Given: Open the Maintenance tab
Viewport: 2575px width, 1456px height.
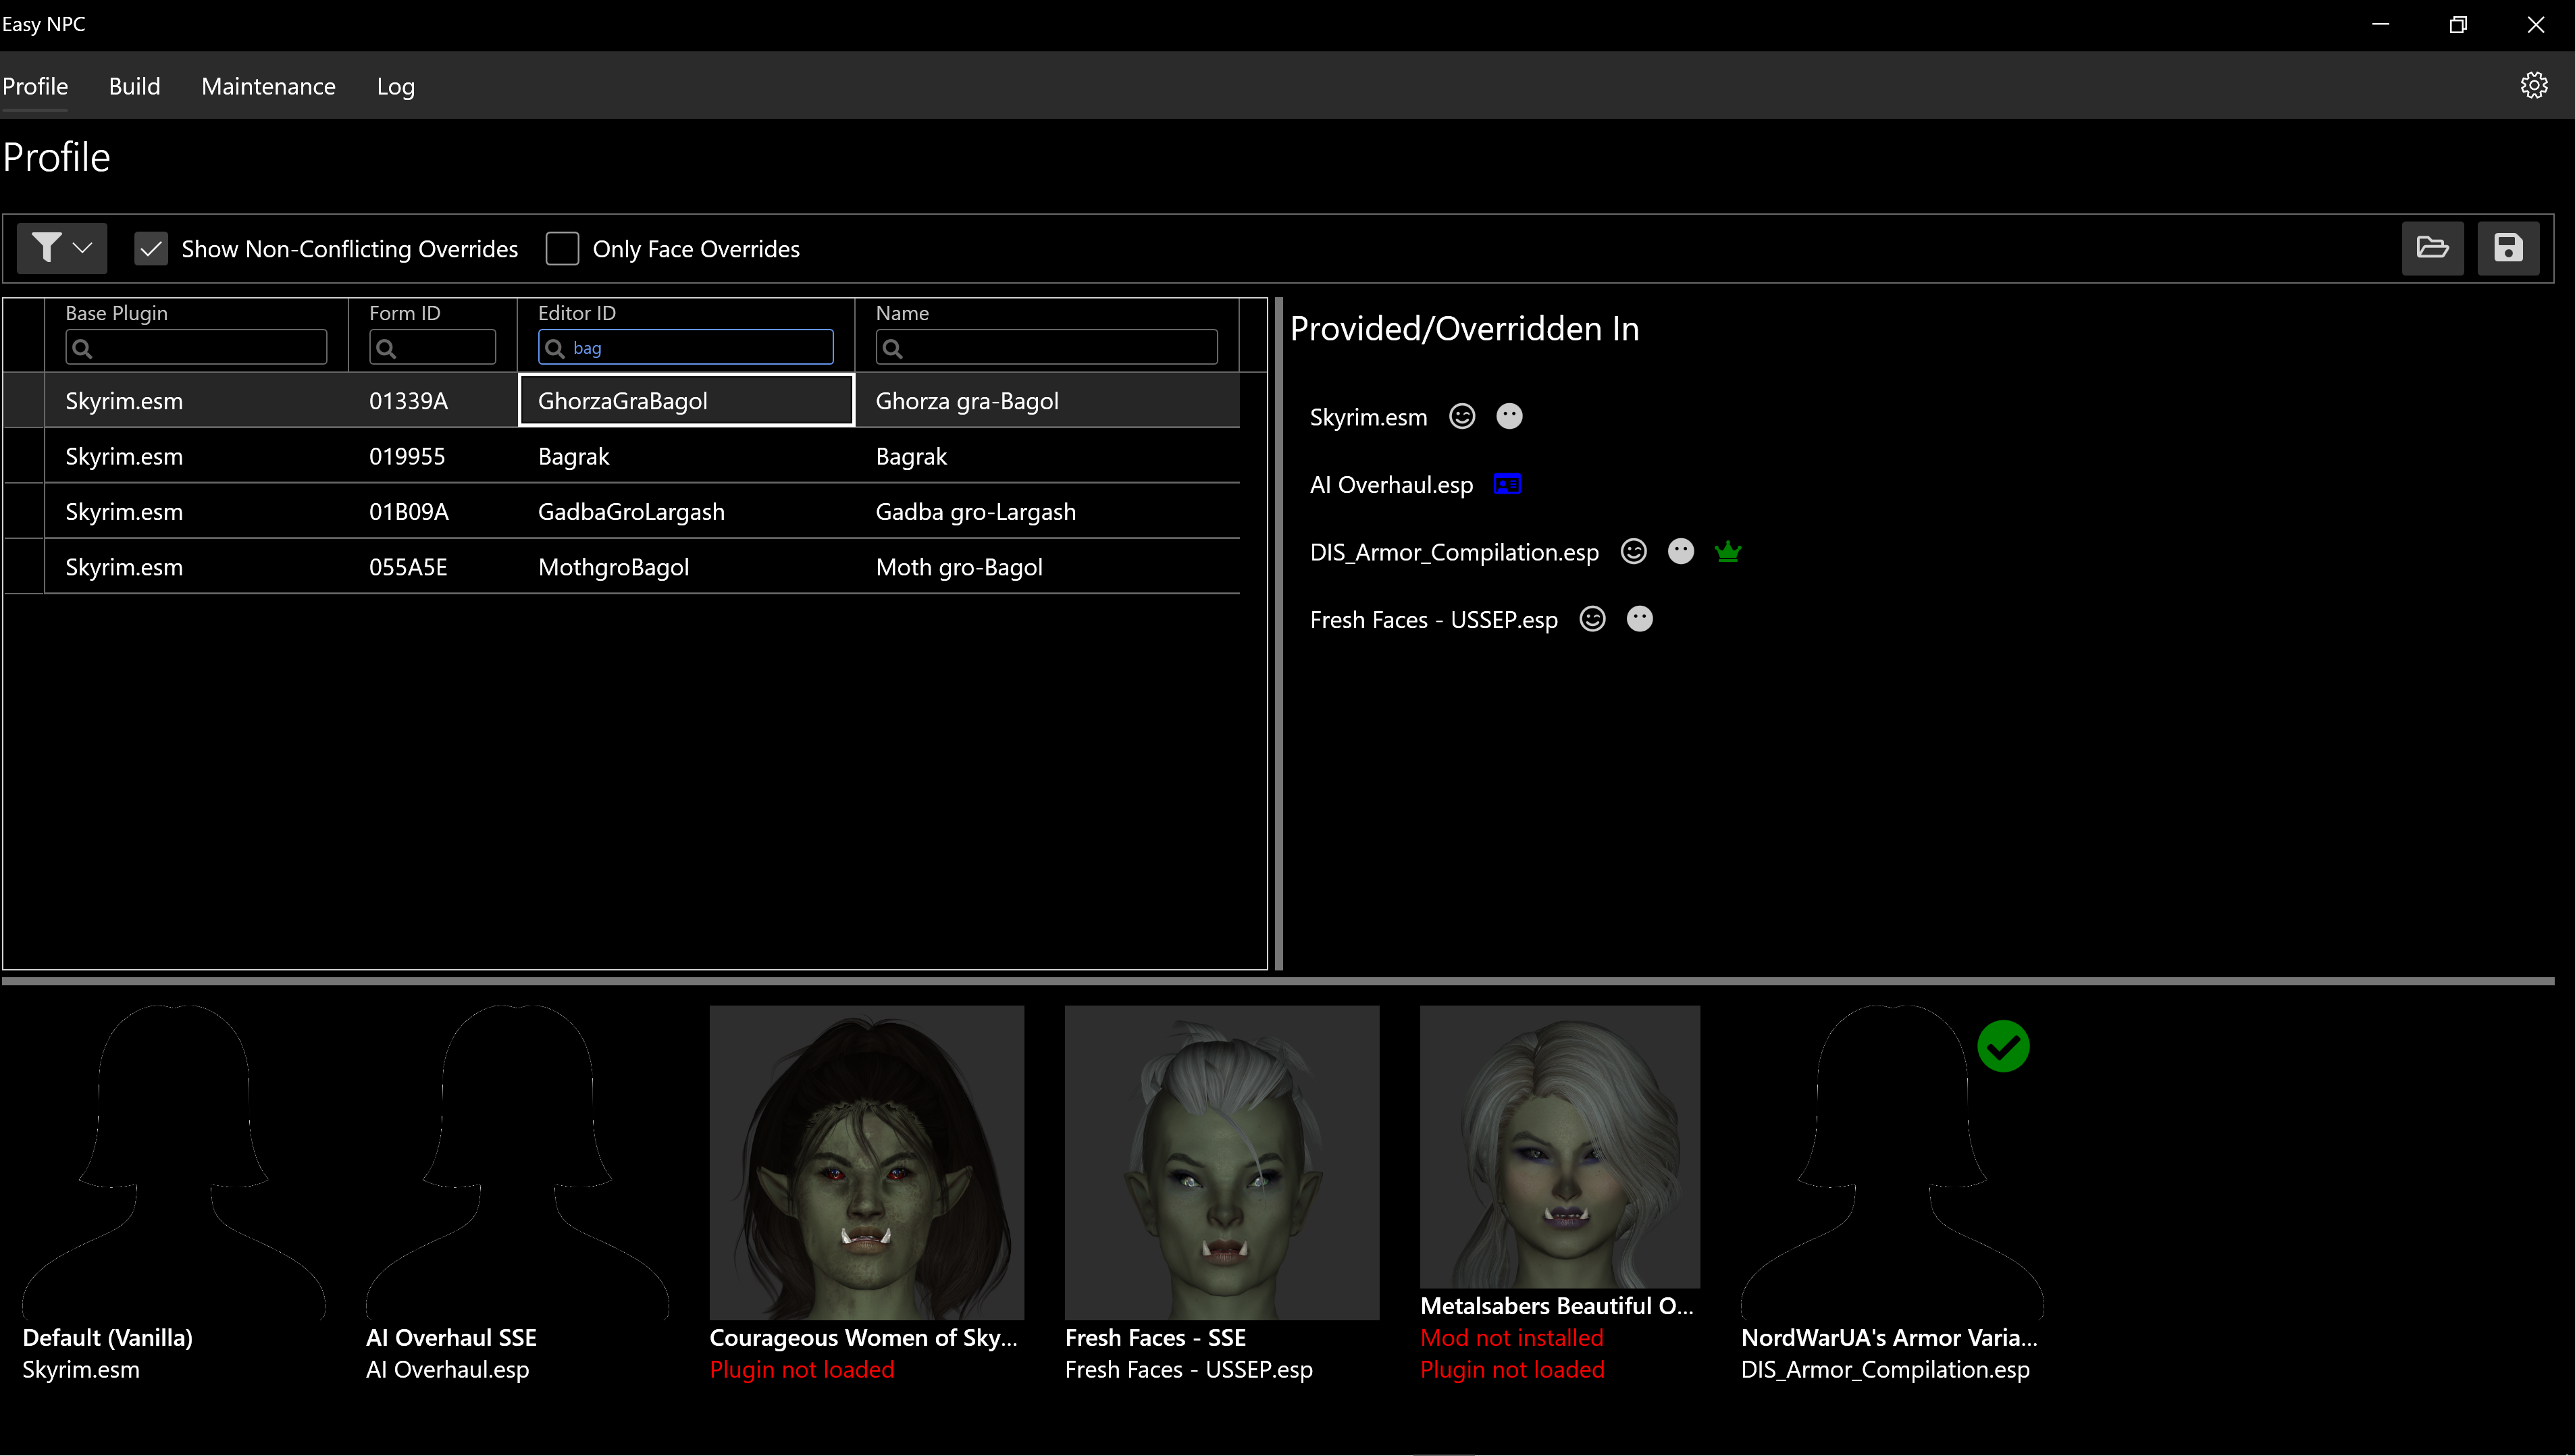Looking at the screenshot, I should (x=268, y=86).
